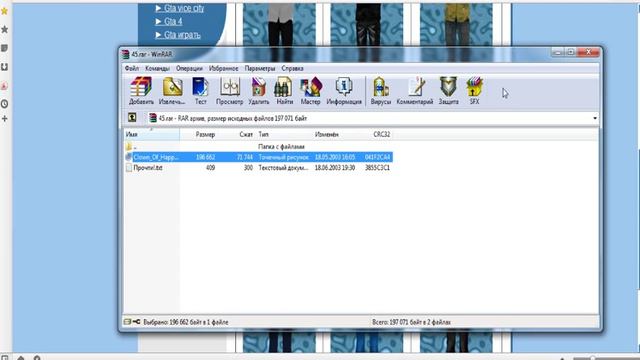Open the Команды menu
The image size is (640, 360).
pos(158,68)
